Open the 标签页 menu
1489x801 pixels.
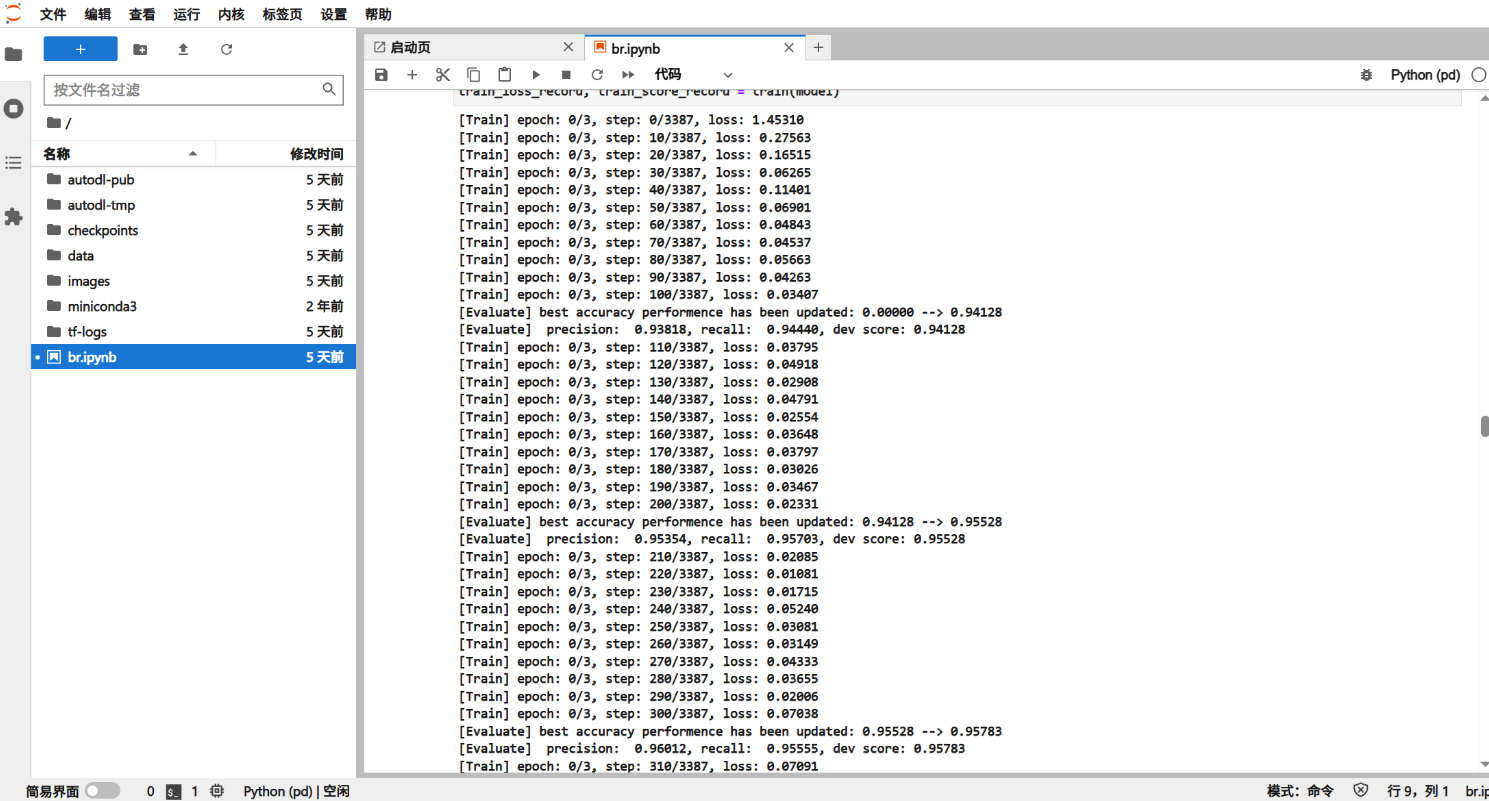tap(283, 14)
